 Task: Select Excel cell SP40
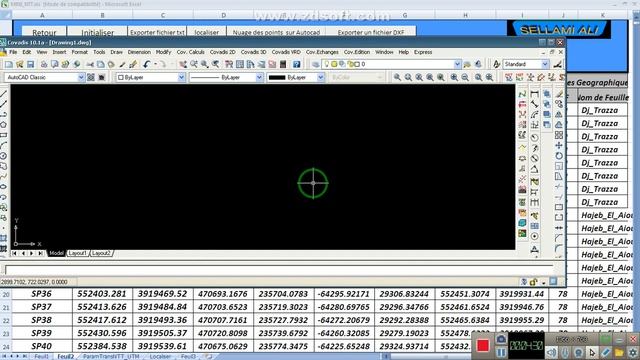tap(42, 346)
